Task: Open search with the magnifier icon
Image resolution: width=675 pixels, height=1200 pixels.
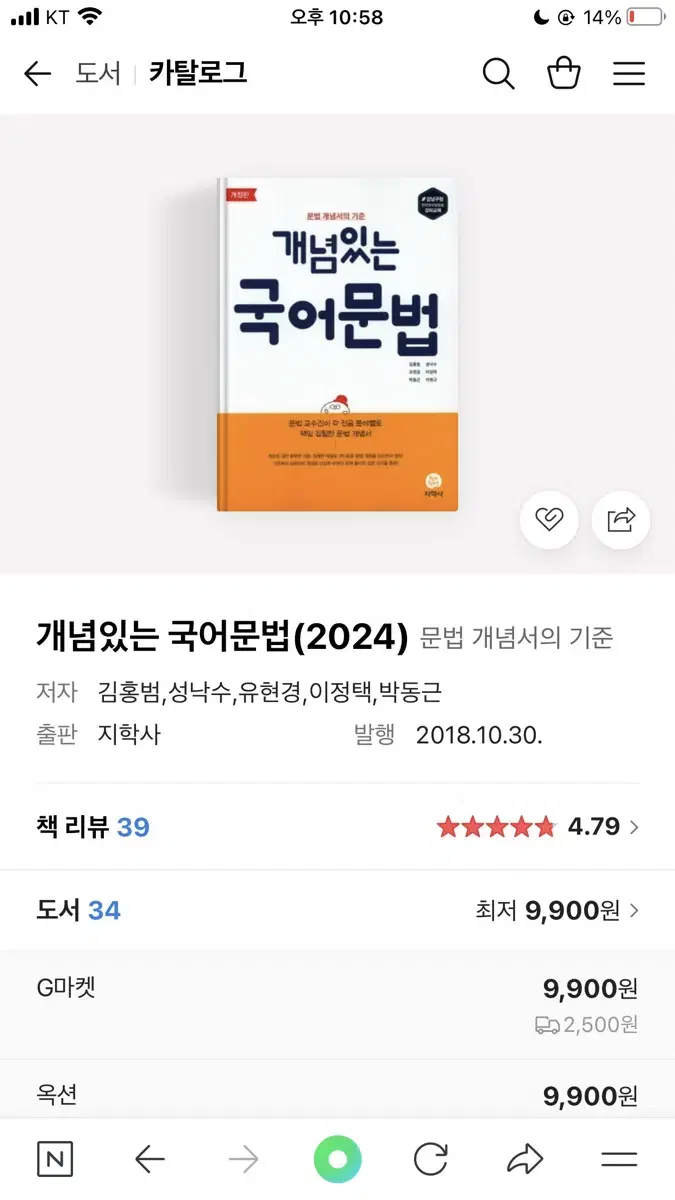Action: [x=498, y=74]
